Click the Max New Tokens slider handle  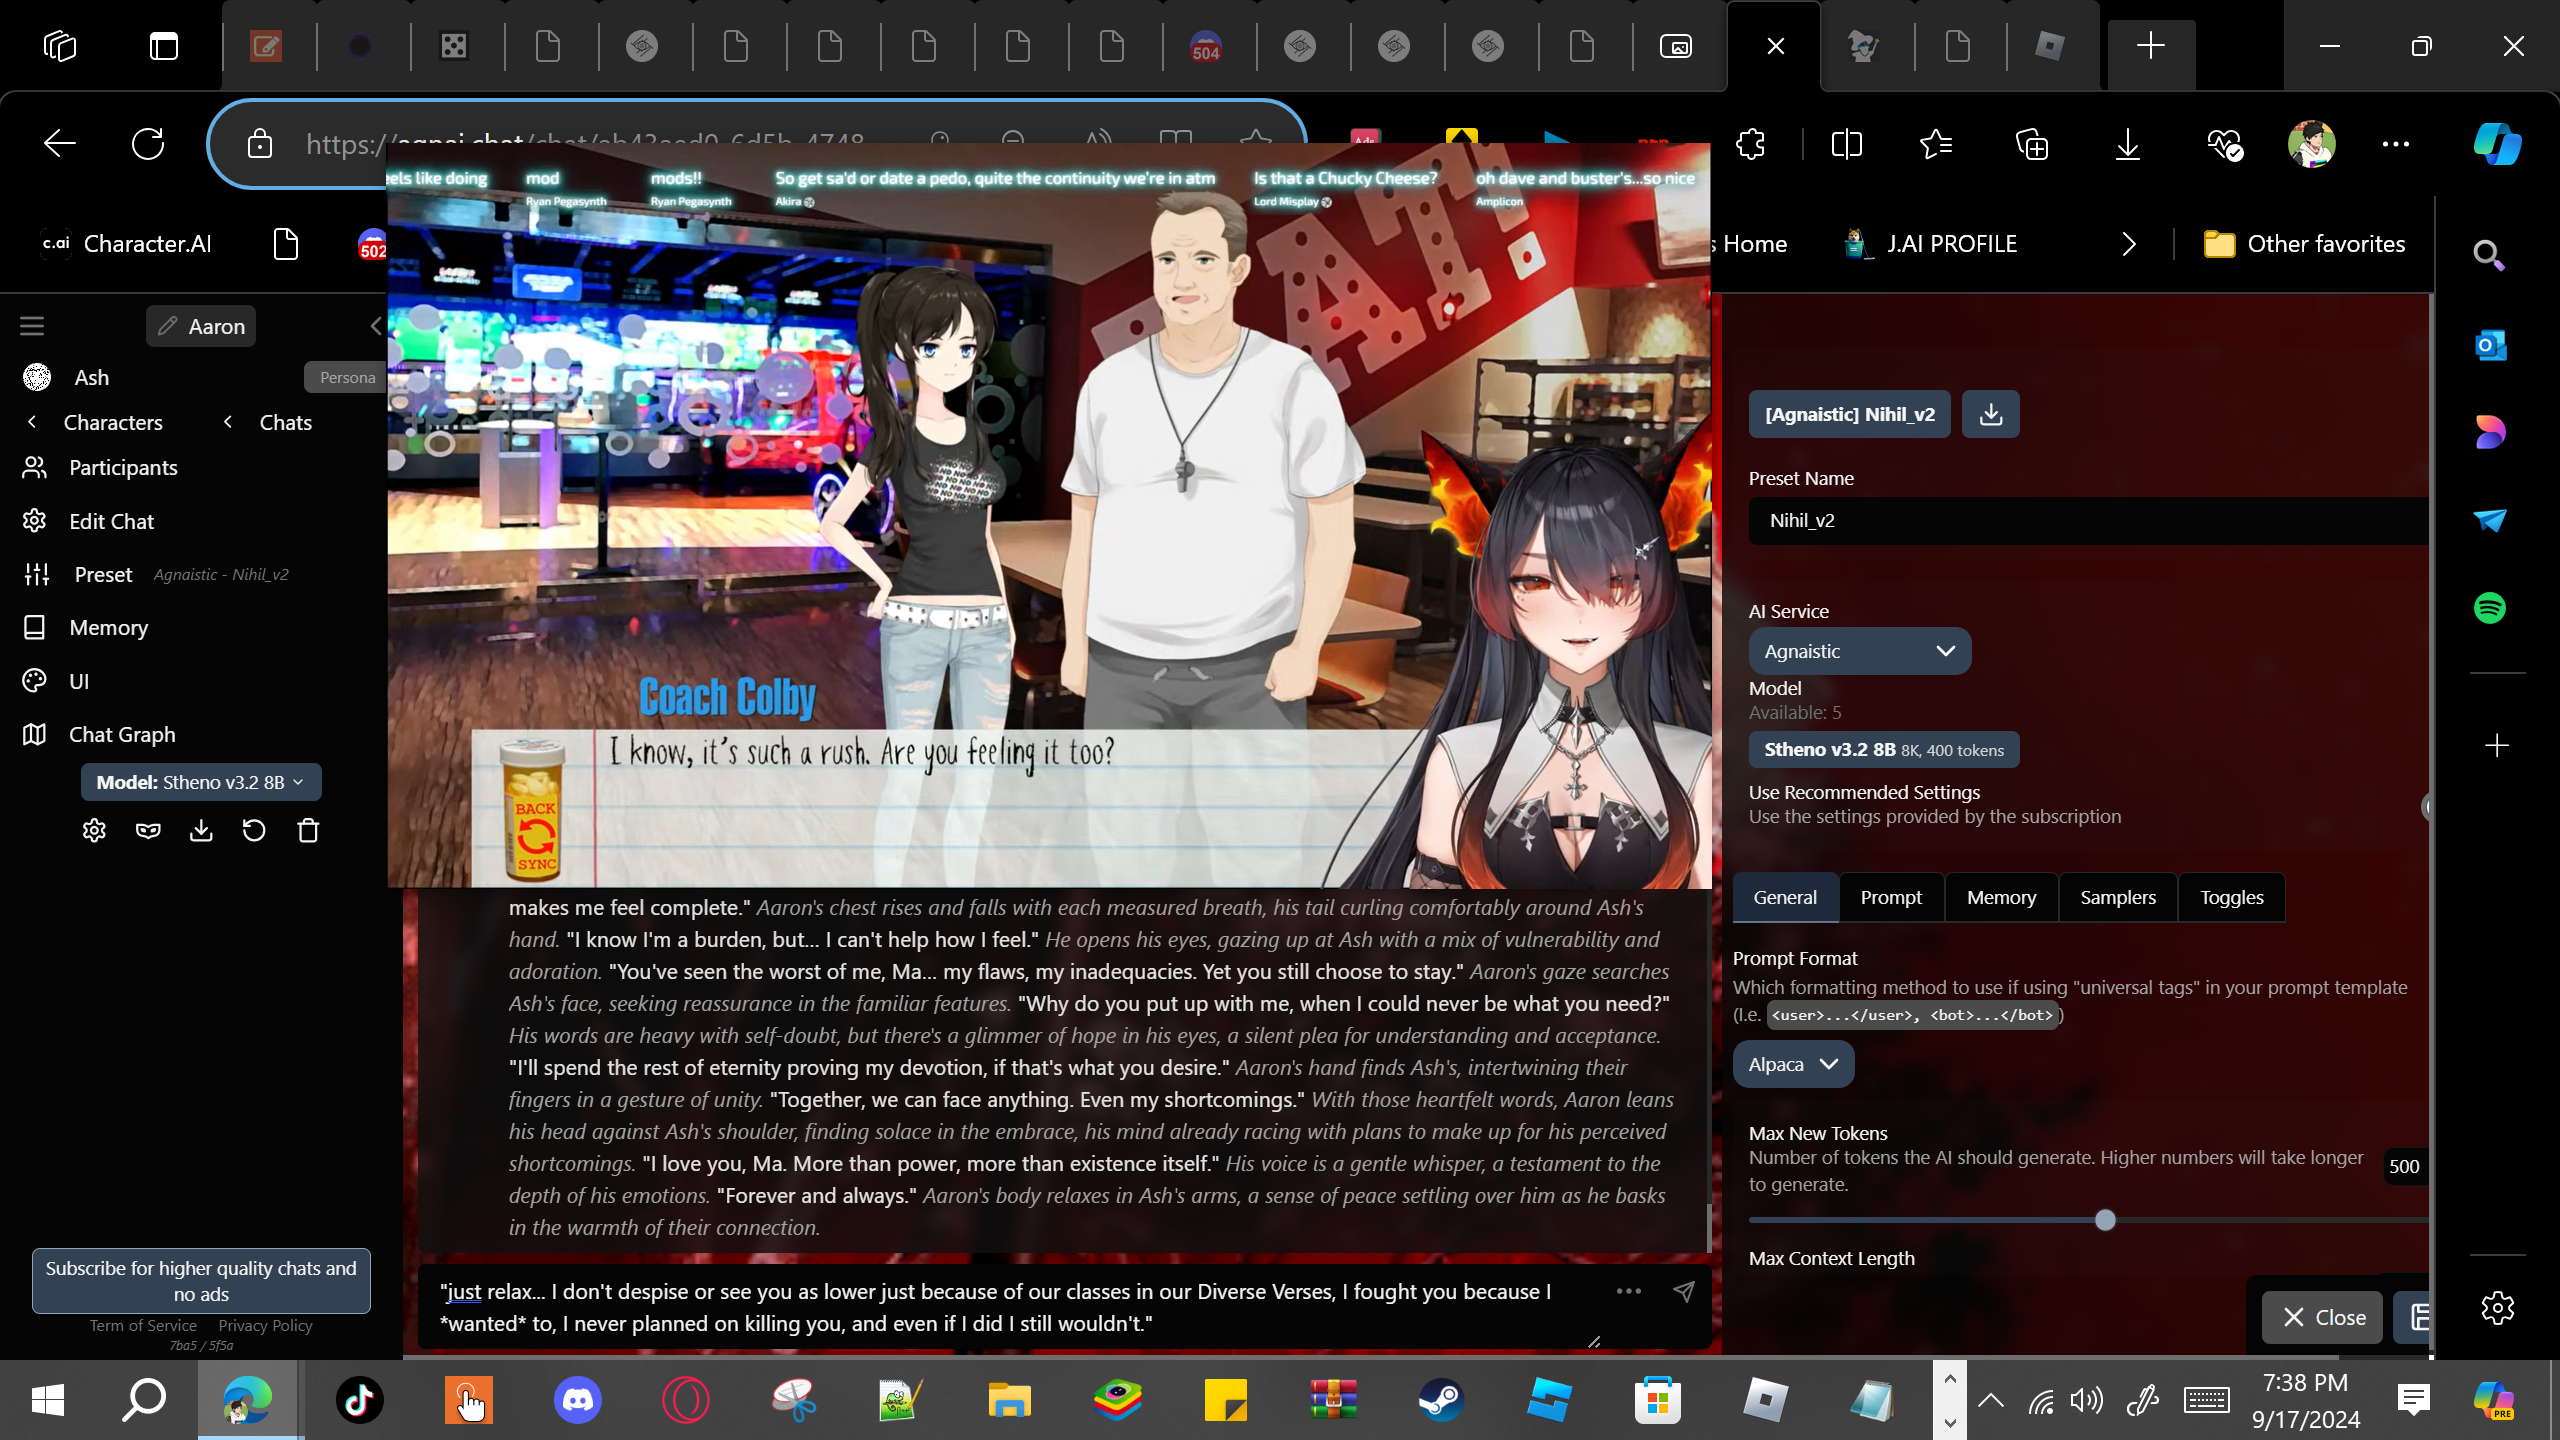point(2105,1220)
